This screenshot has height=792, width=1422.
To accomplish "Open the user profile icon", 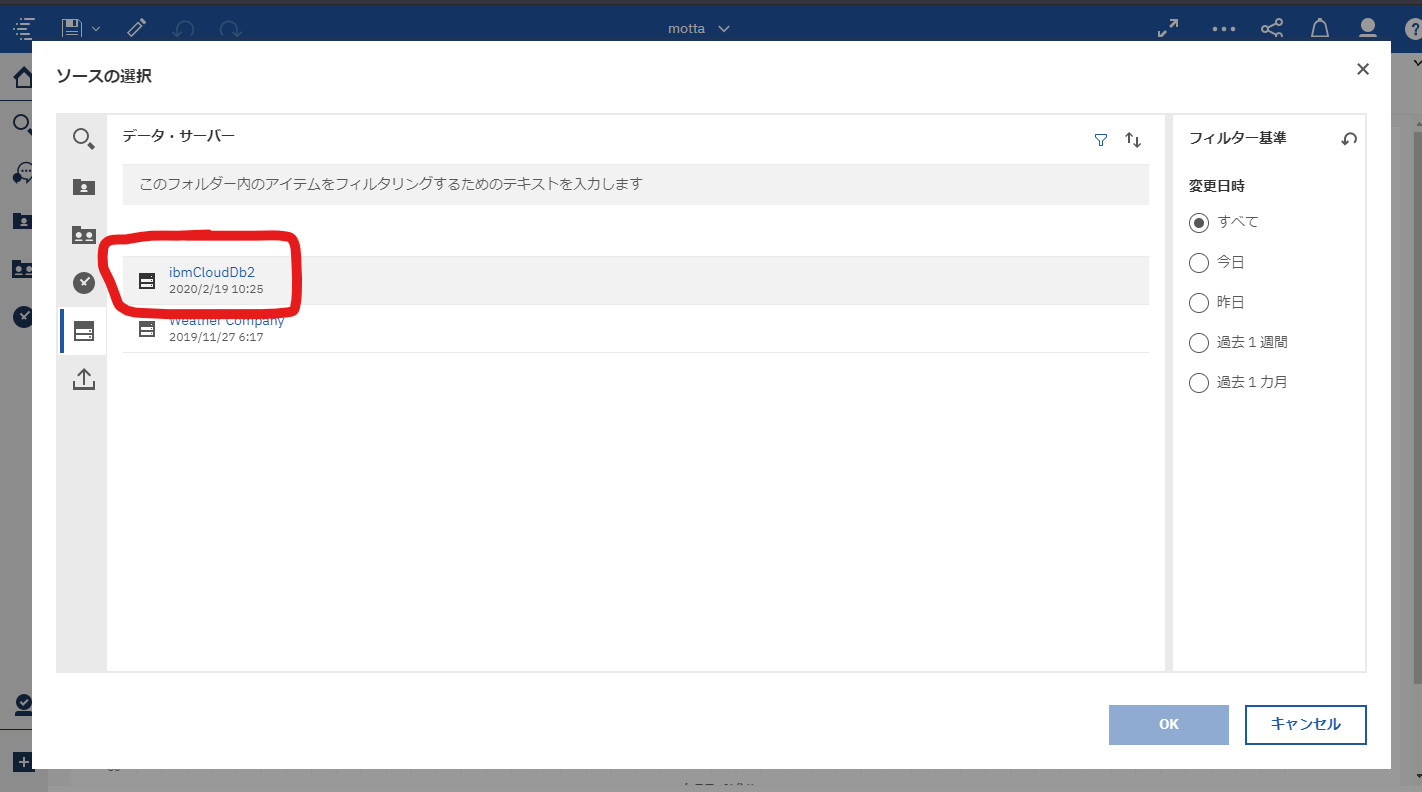I will click(x=1368, y=29).
